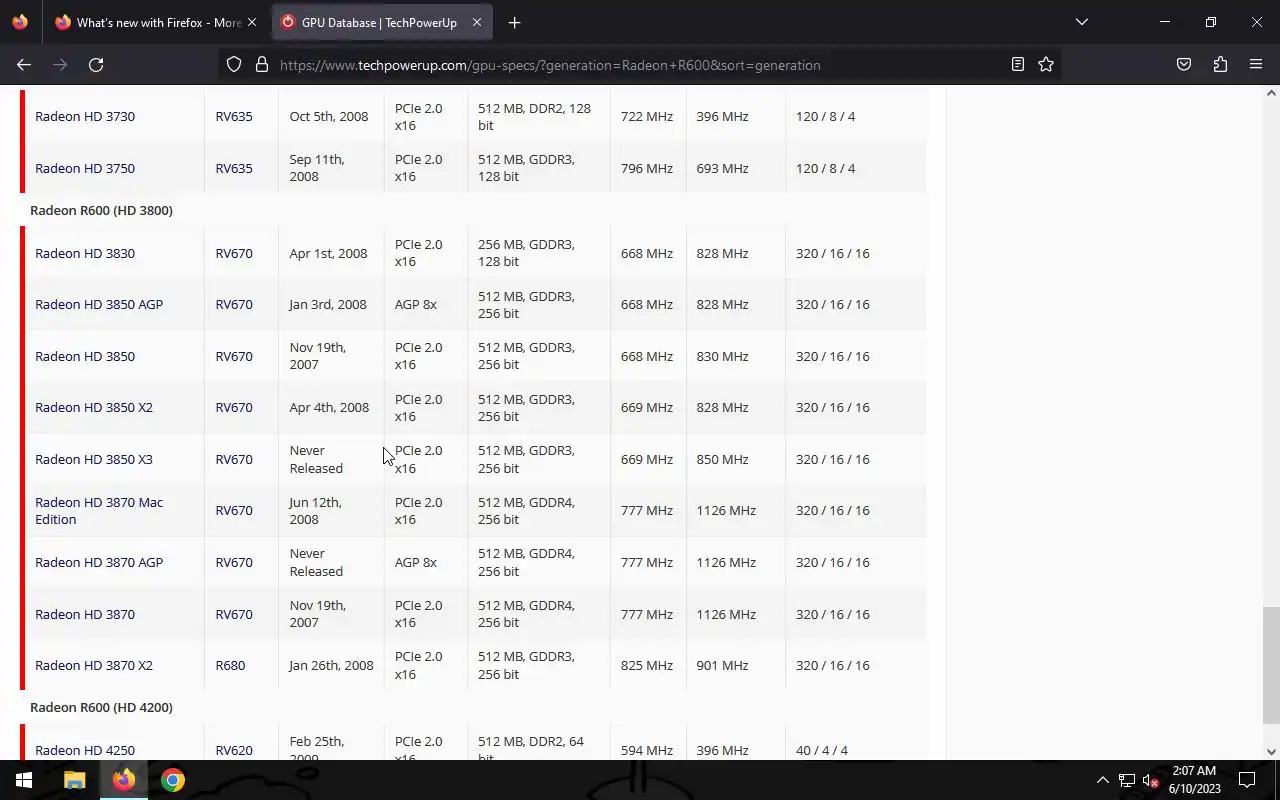Viewport: 1280px width, 800px height.
Task: Click the 40 / 4 / 4 shaders cell
Action: tap(822, 750)
